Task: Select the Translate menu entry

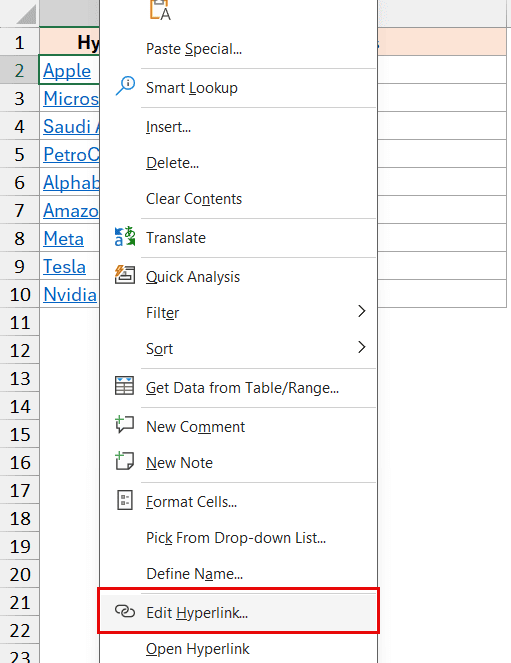Action: (176, 238)
